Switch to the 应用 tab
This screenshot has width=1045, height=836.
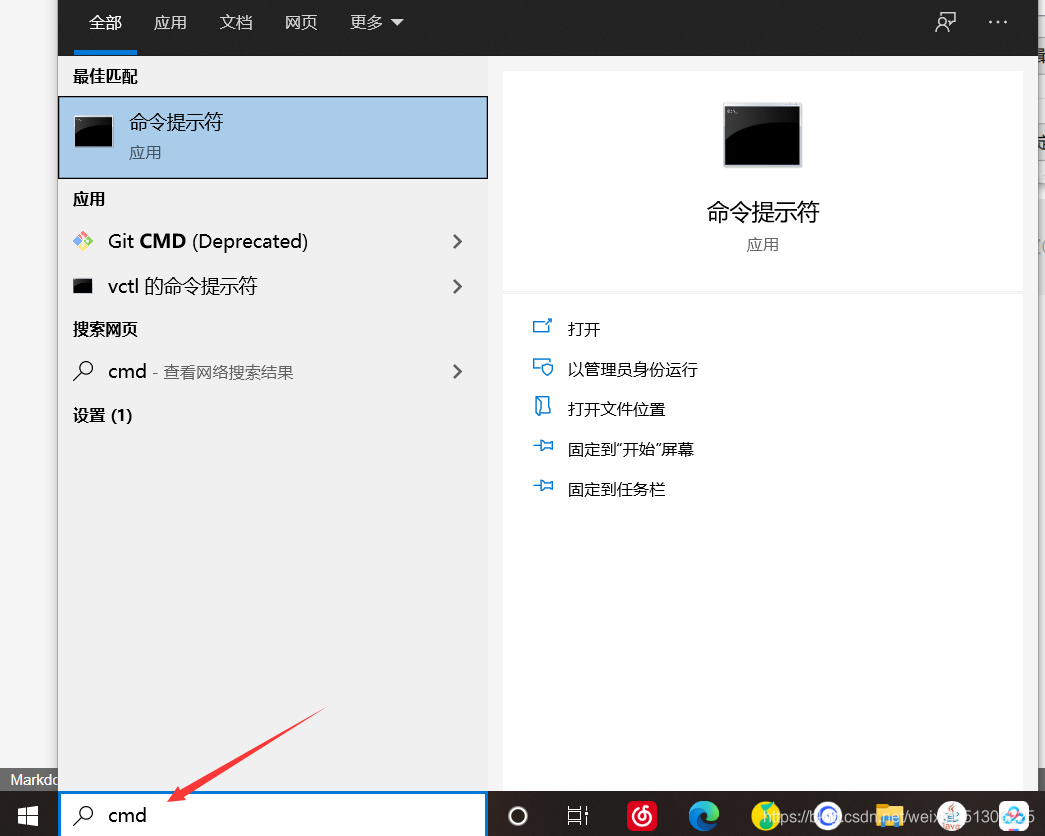pos(170,21)
